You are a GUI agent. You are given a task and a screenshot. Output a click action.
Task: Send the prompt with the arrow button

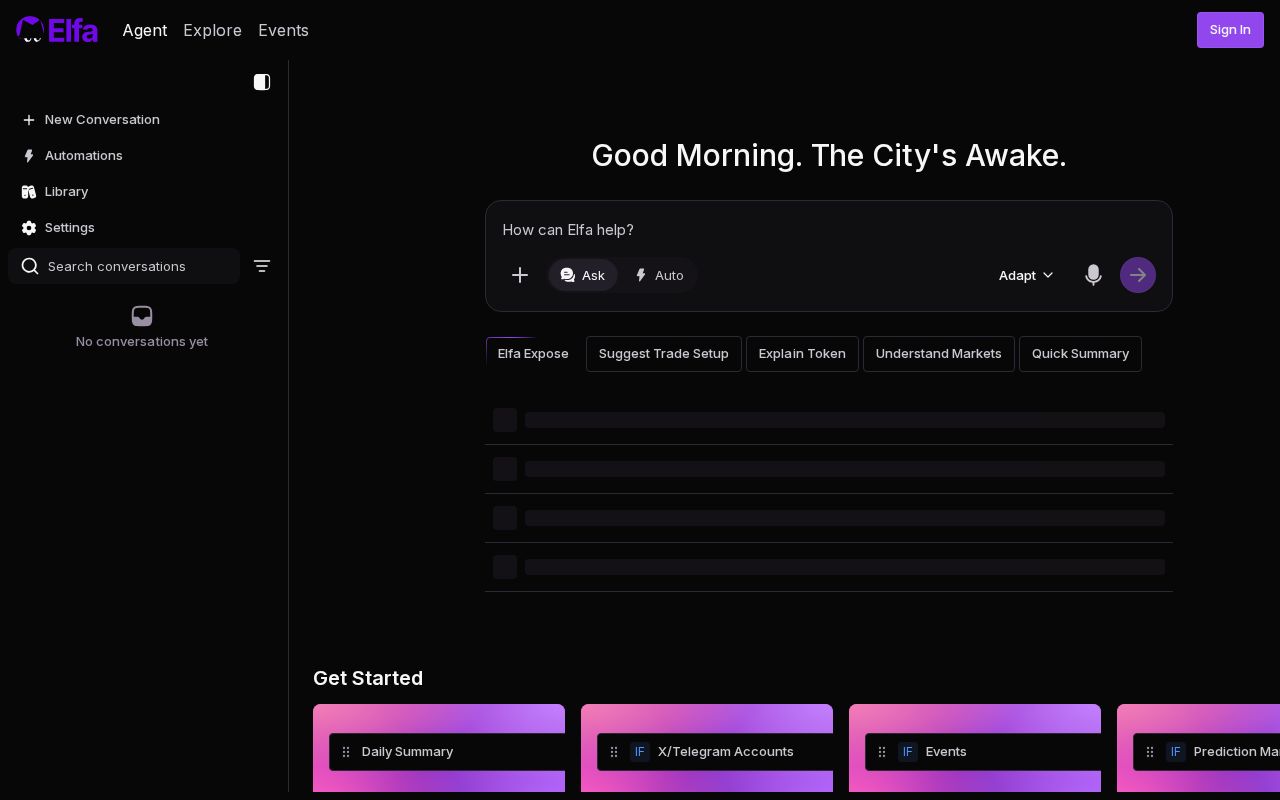coord(1138,275)
